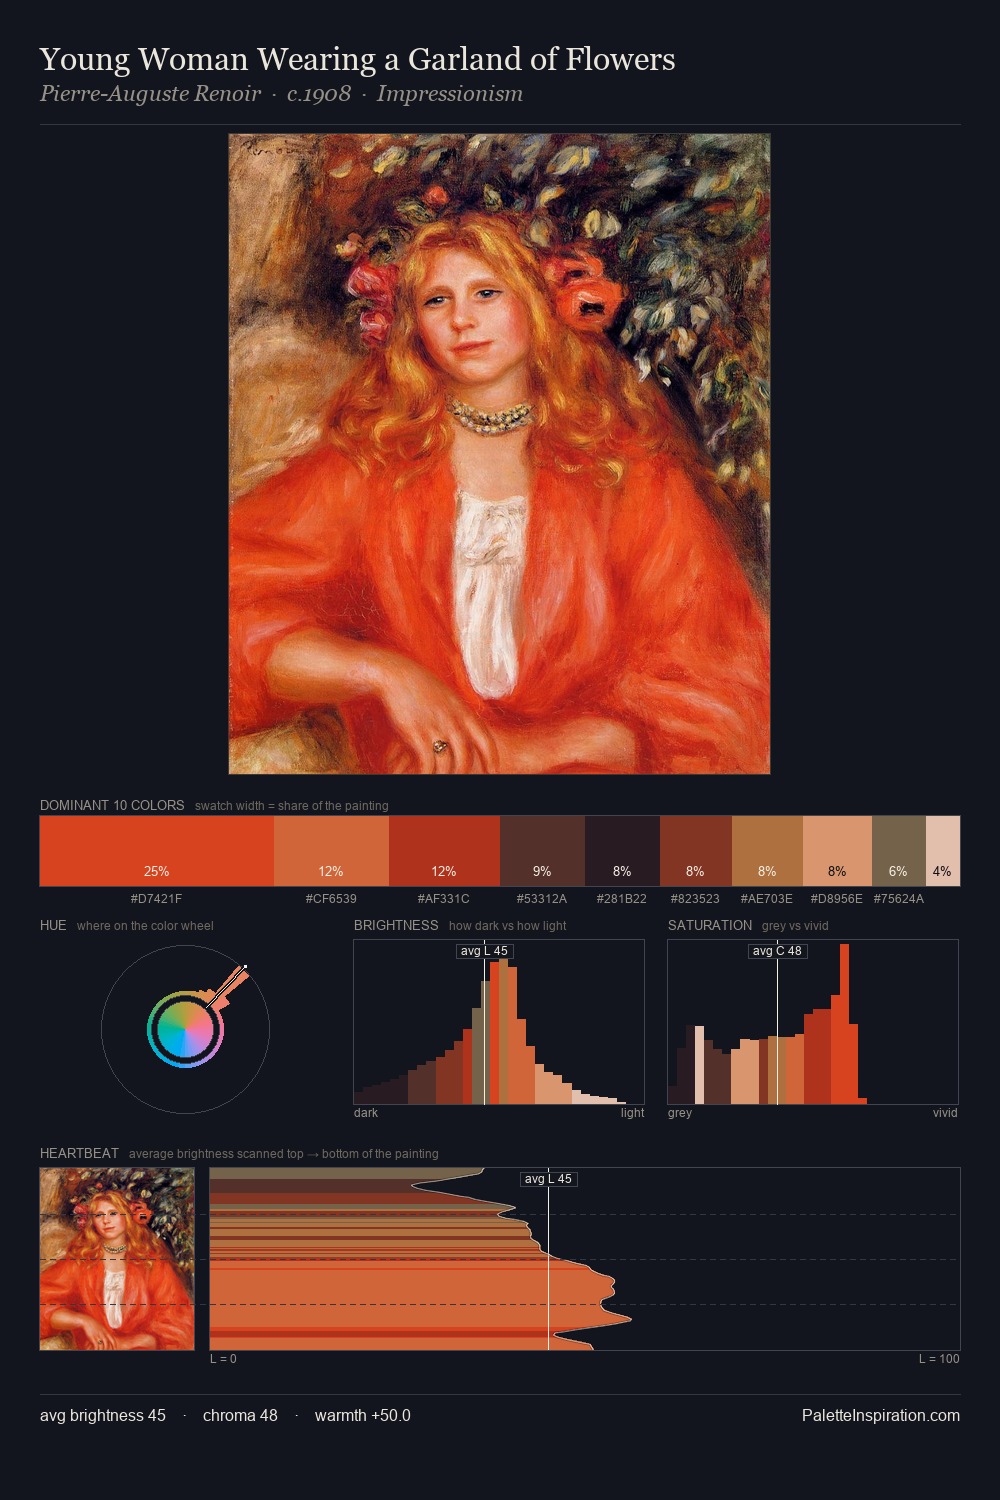Click the '4%' share label
Viewport: 1000px width, 1500px height.
coord(942,871)
